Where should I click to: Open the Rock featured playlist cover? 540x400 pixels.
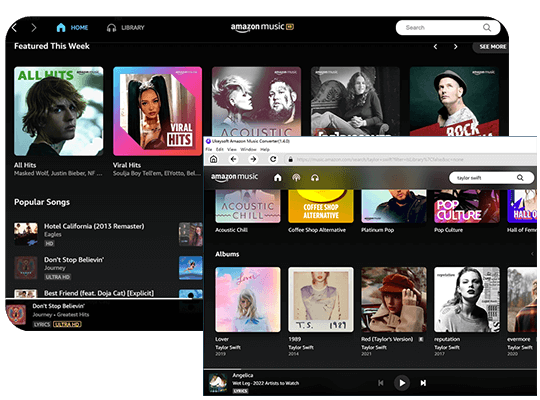[454, 101]
